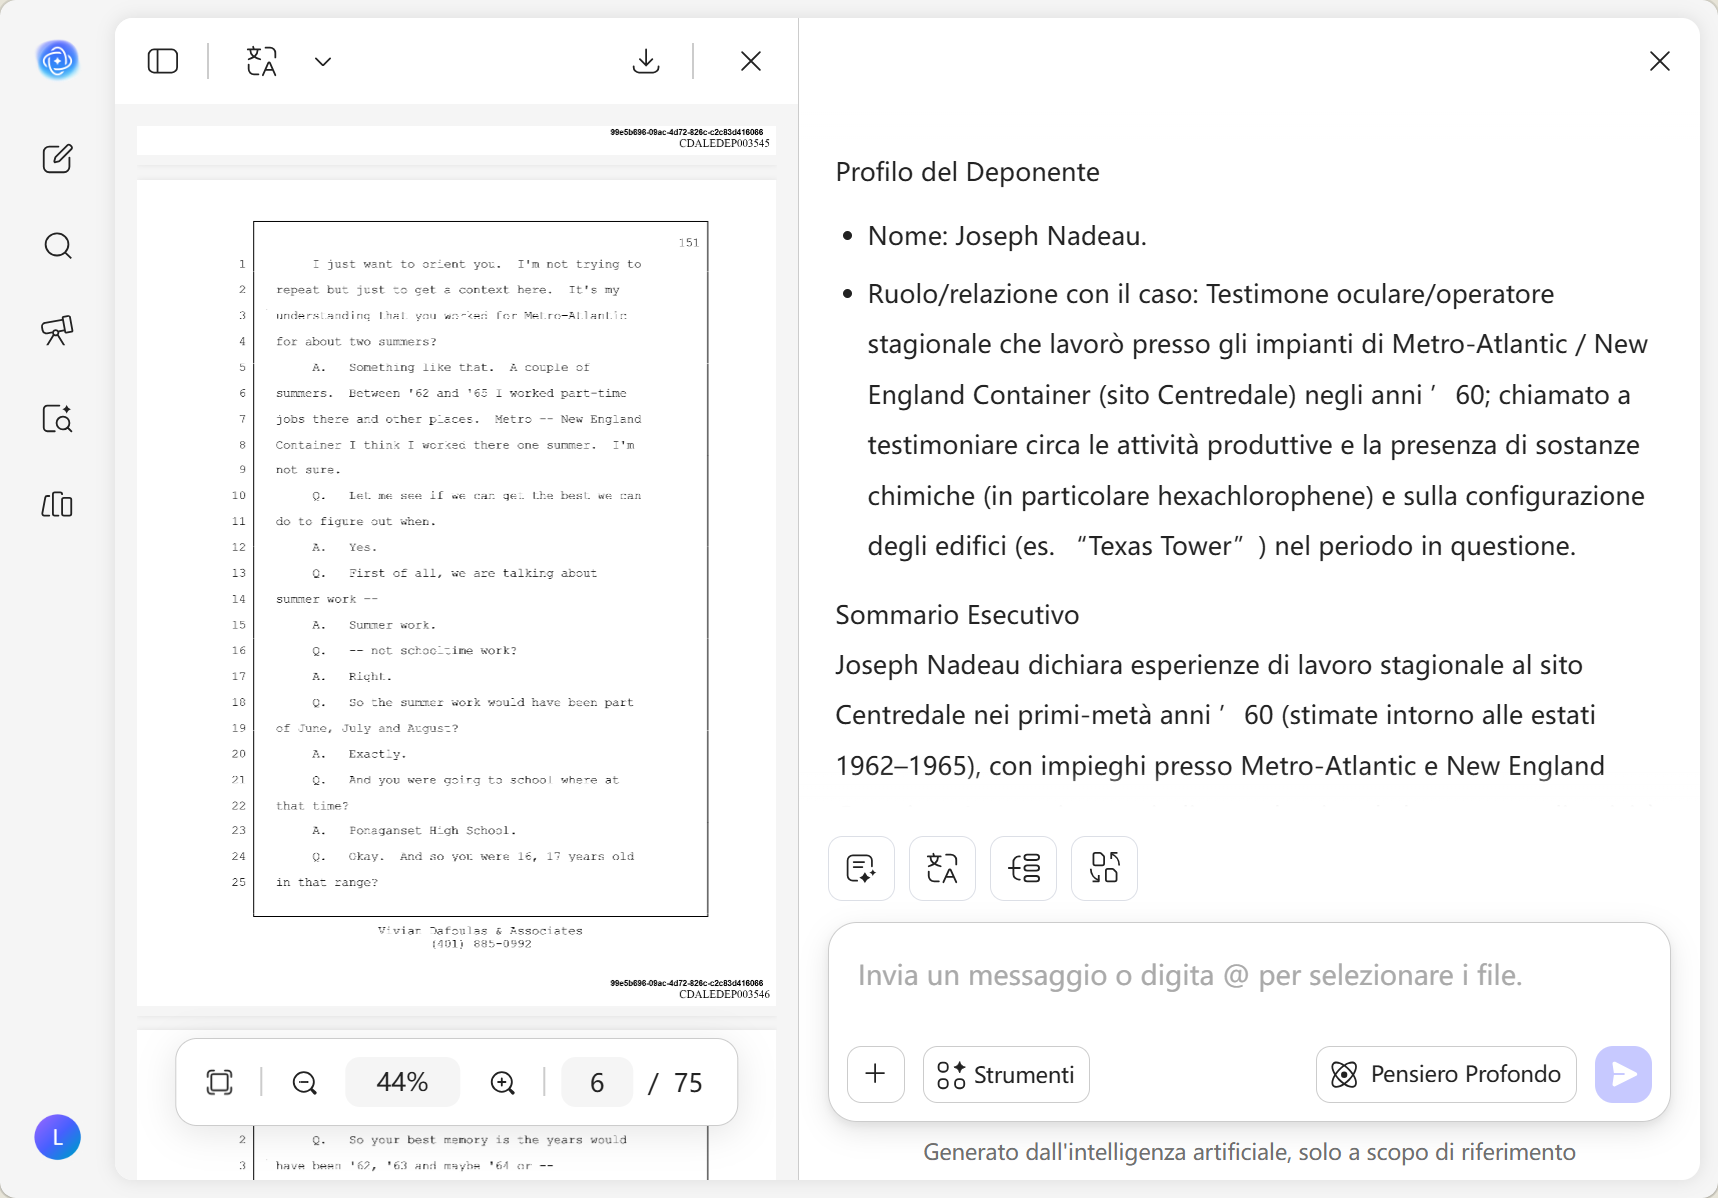This screenshot has height=1198, width=1718.
Task: Click the page number field showing 6
Action: pyautogui.click(x=597, y=1082)
